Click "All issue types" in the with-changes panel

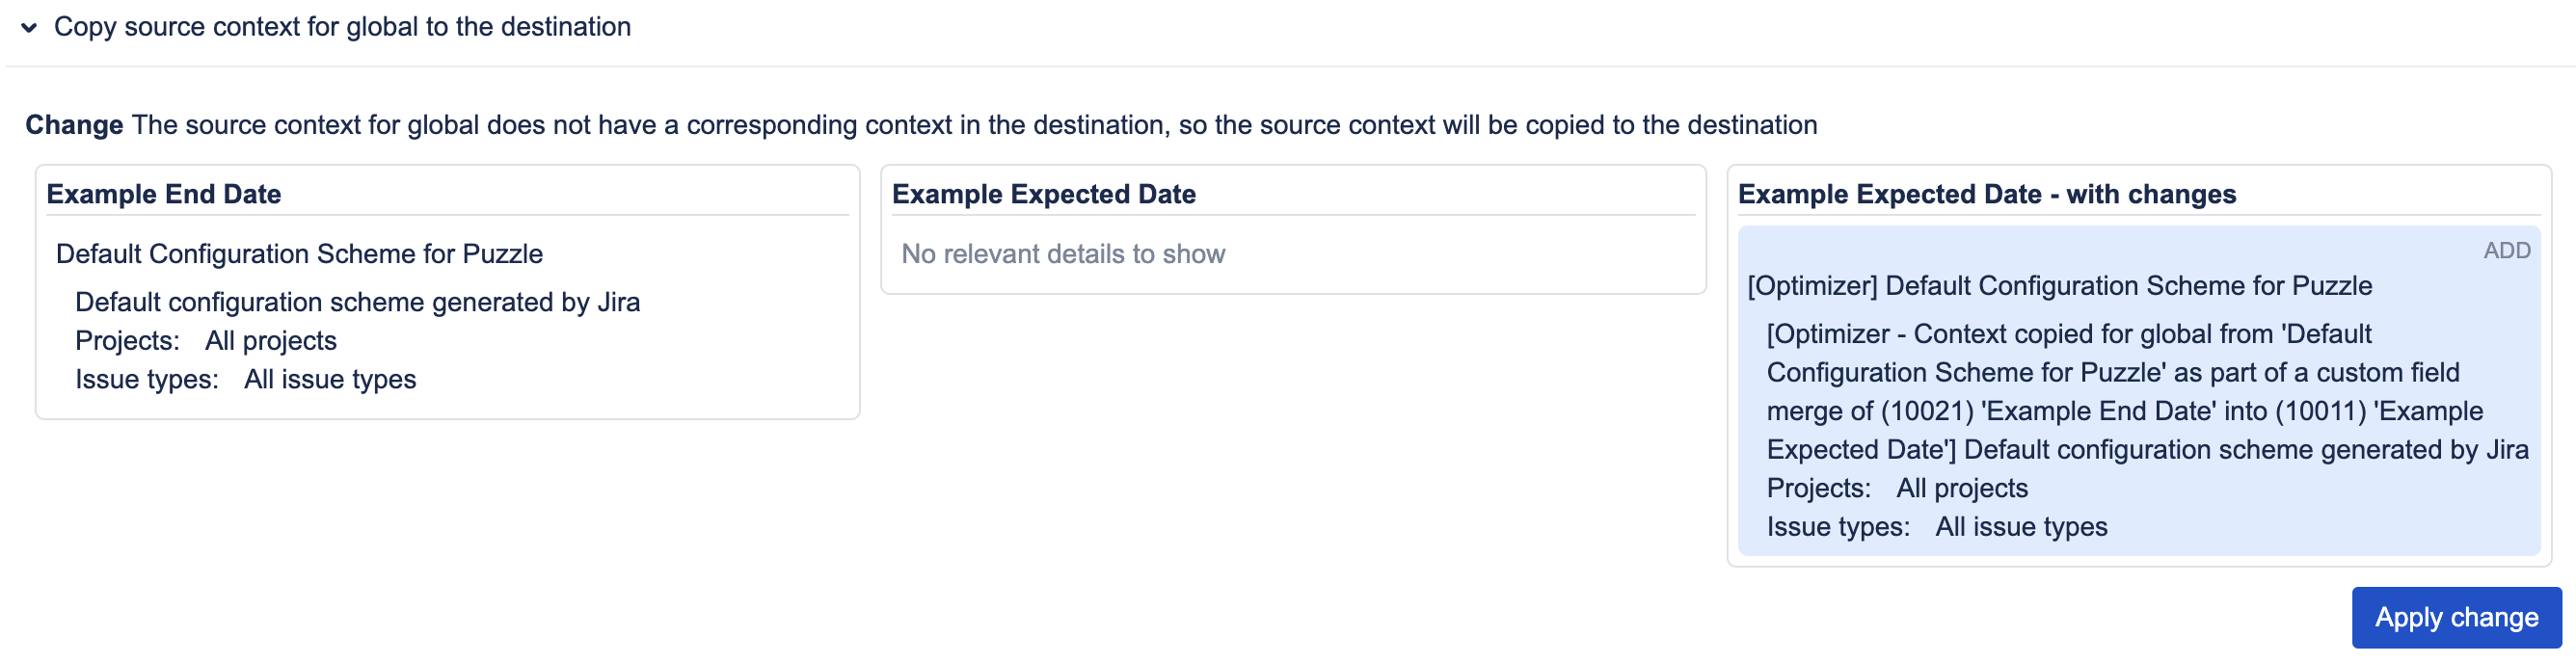click(x=2021, y=527)
